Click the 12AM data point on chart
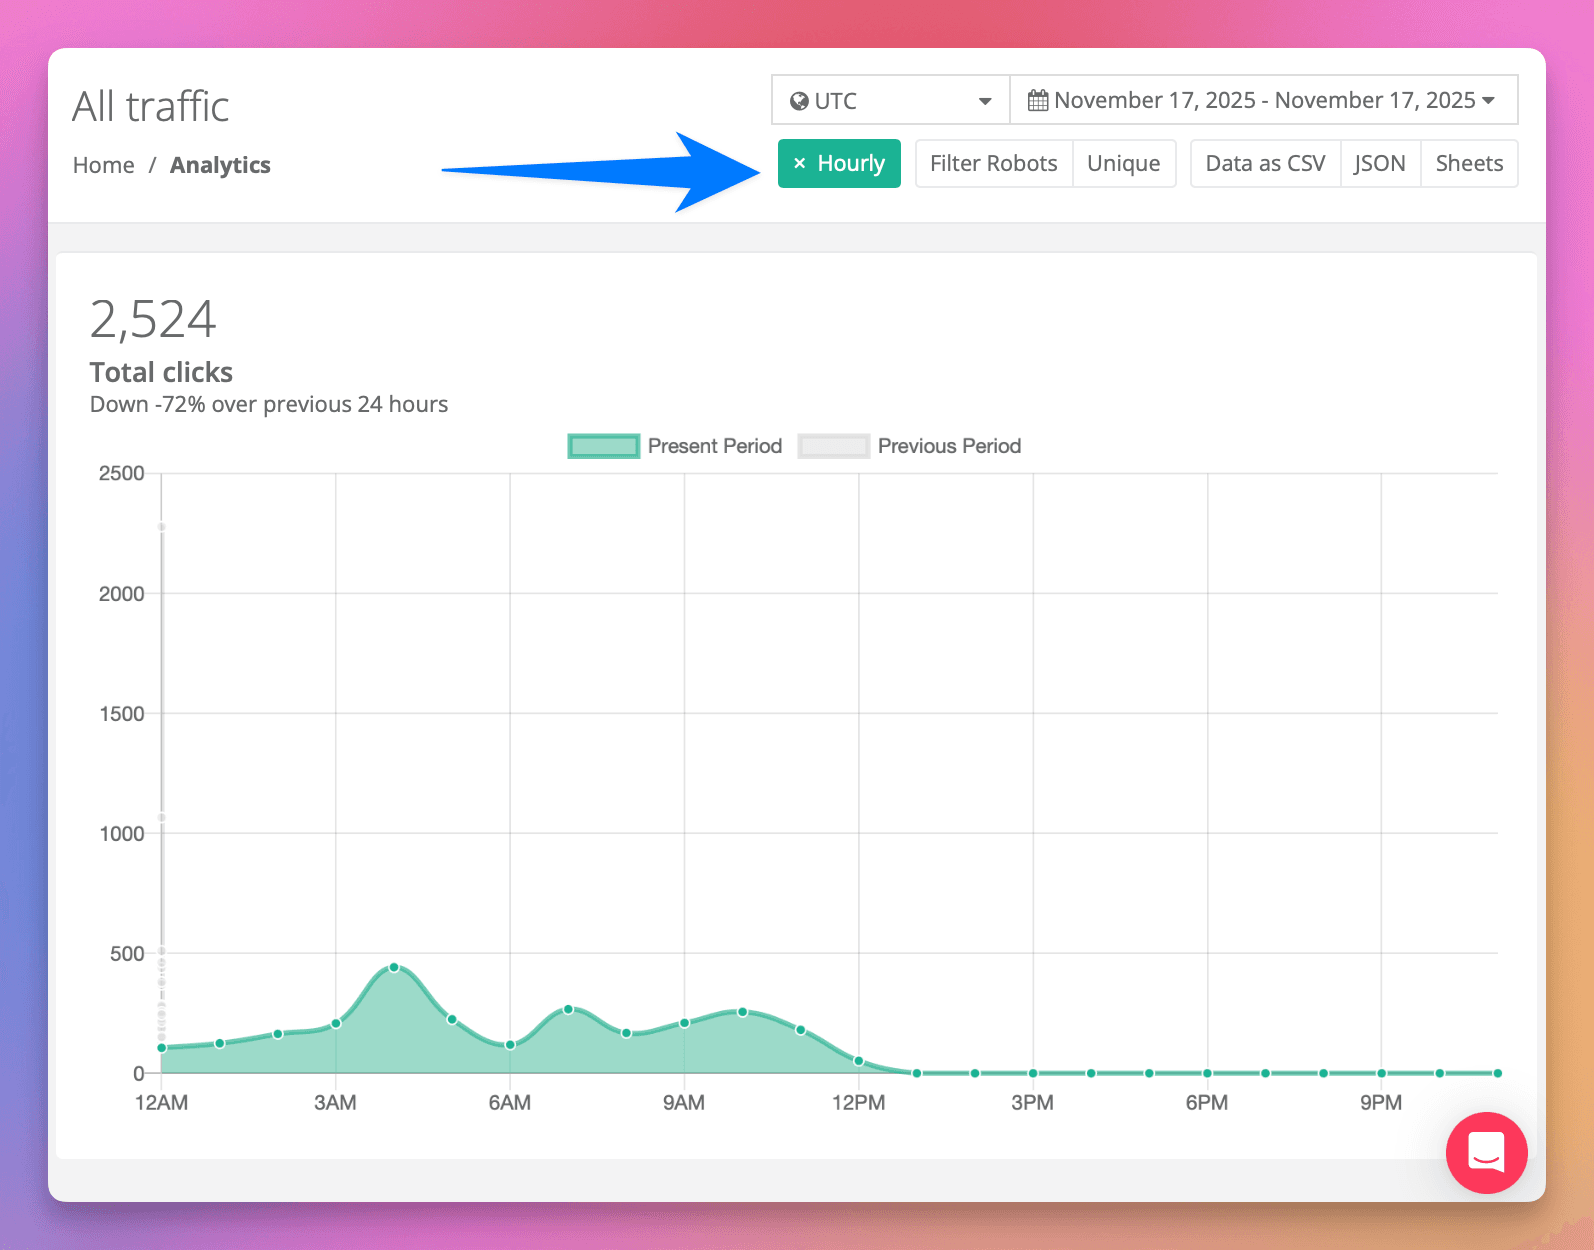Image resolution: width=1594 pixels, height=1250 pixels. pyautogui.click(x=162, y=1048)
